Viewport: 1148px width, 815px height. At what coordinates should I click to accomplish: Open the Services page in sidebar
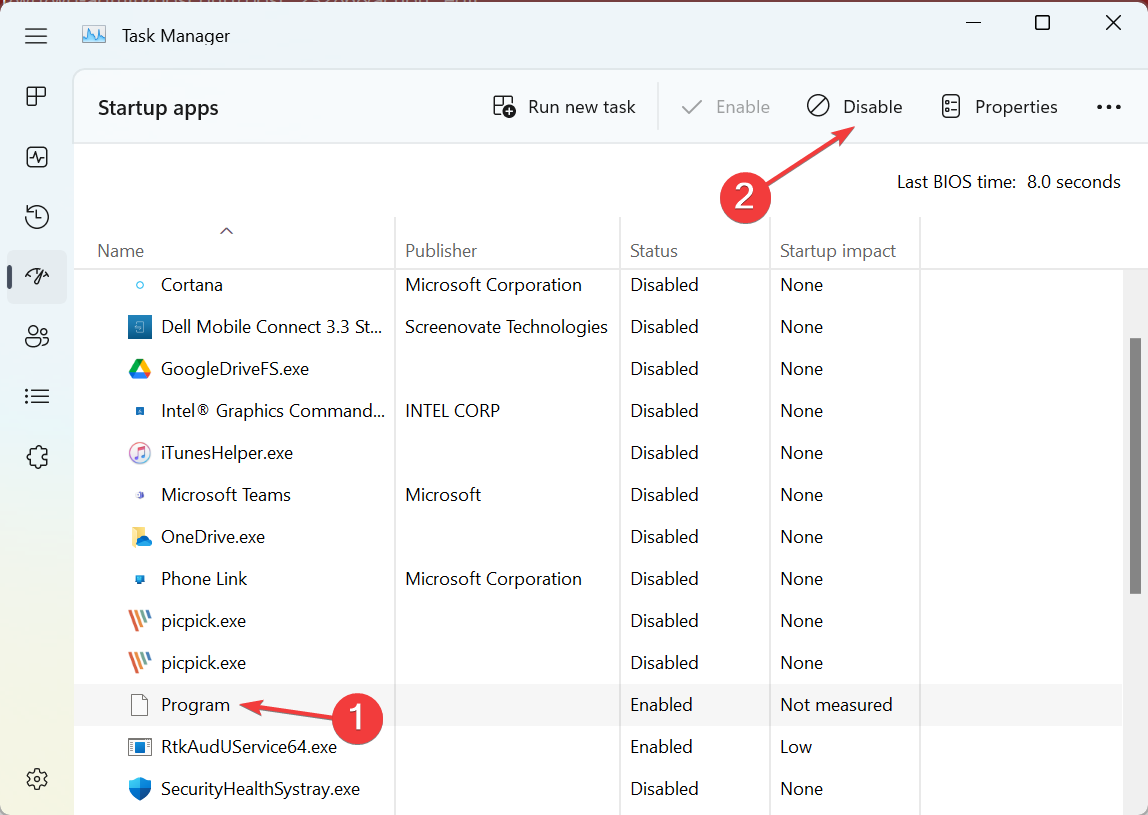(37, 457)
